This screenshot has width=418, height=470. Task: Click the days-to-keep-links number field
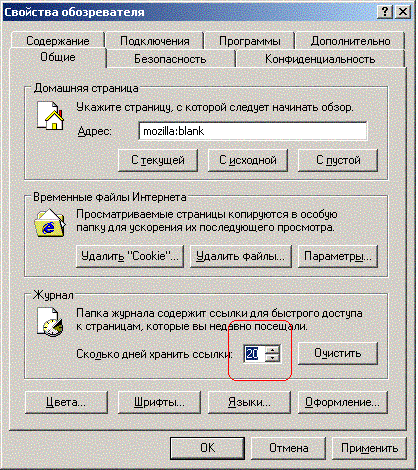tap(255, 353)
